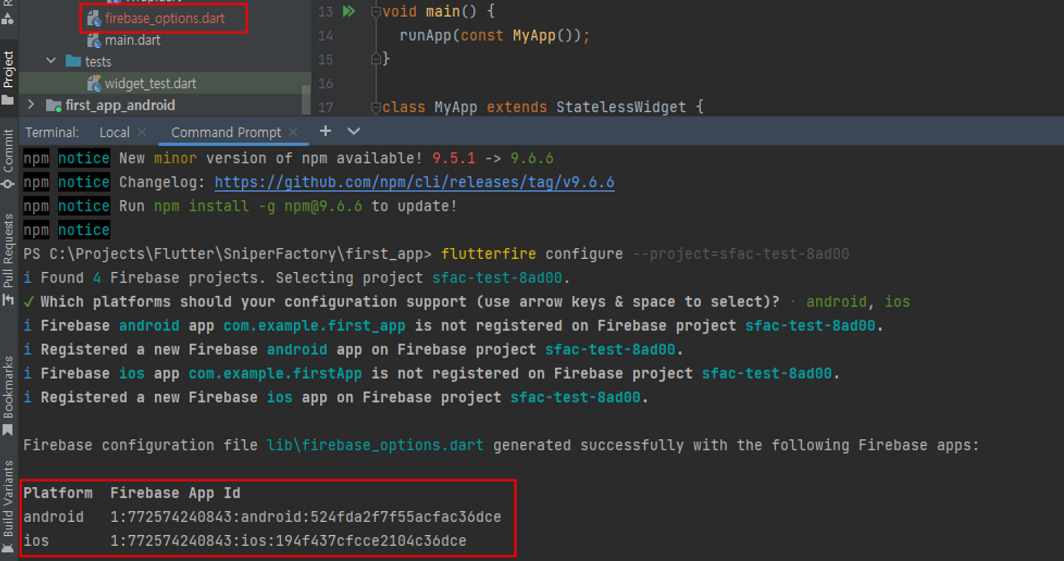Switch to the Local terminal tab
The image size is (1064, 561).
click(114, 132)
